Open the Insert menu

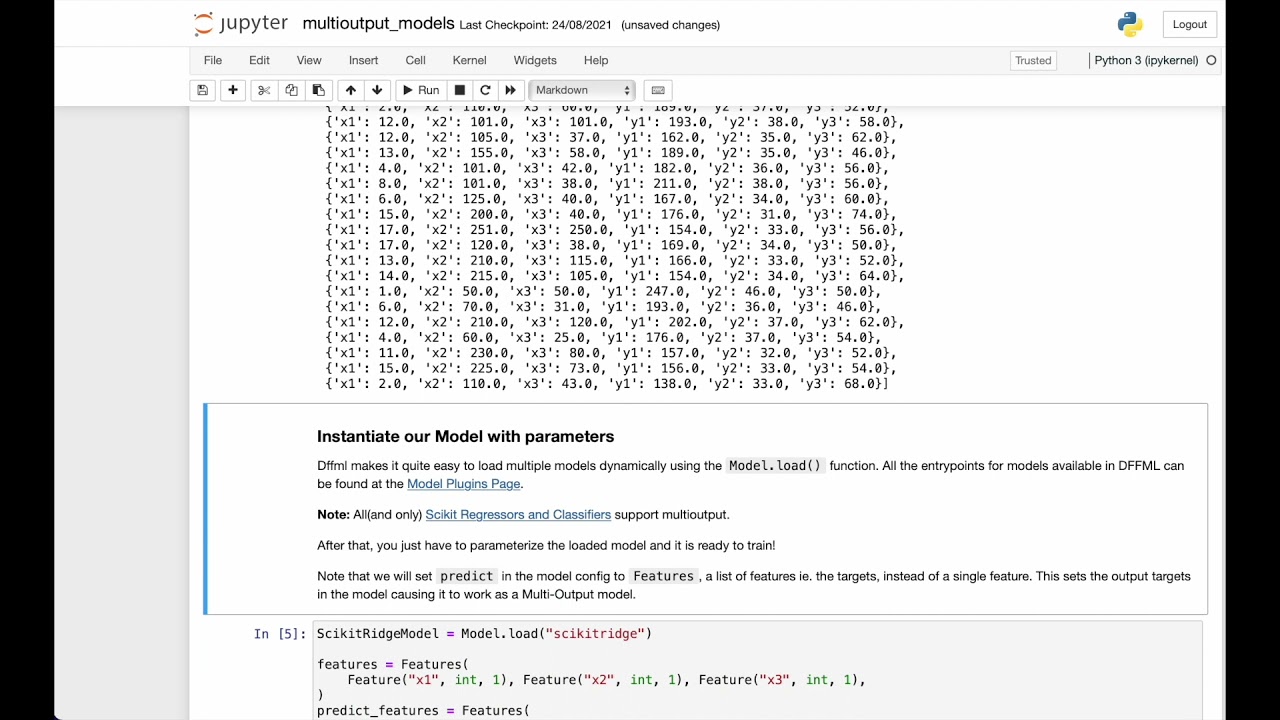coord(363,61)
